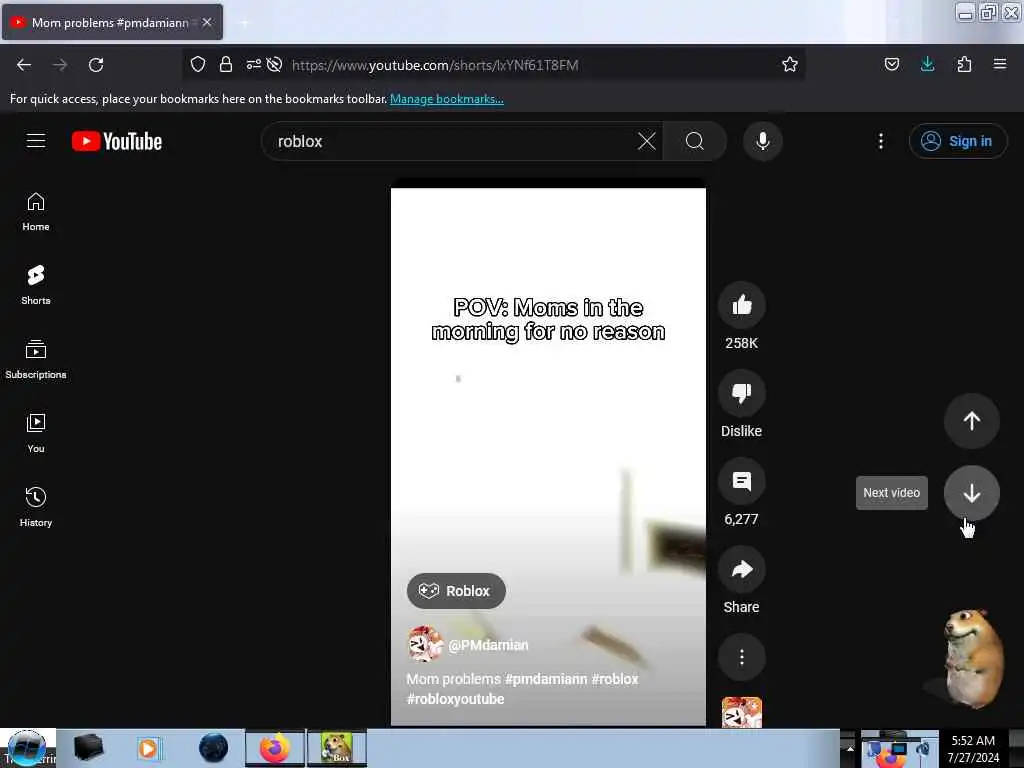
Task: Go to next video with down arrow
Action: point(972,493)
